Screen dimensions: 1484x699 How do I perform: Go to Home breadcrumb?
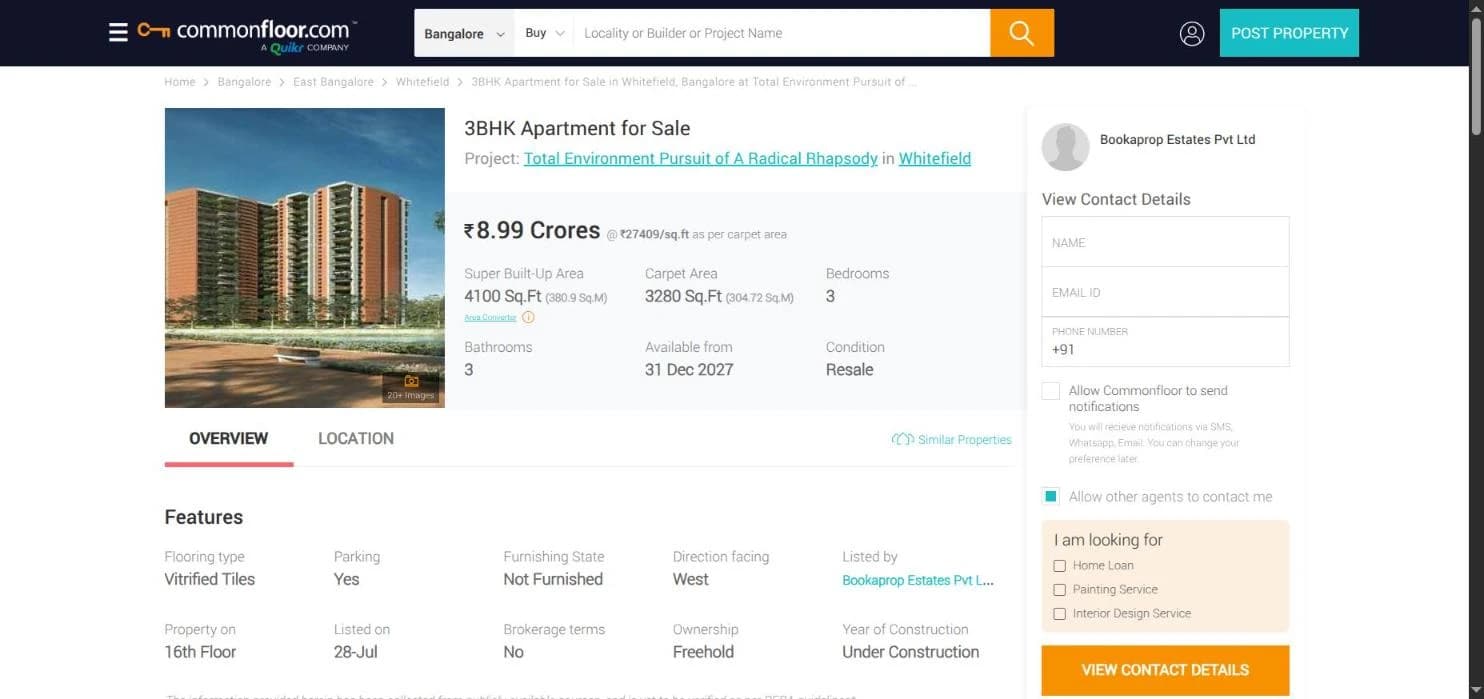[x=180, y=82]
